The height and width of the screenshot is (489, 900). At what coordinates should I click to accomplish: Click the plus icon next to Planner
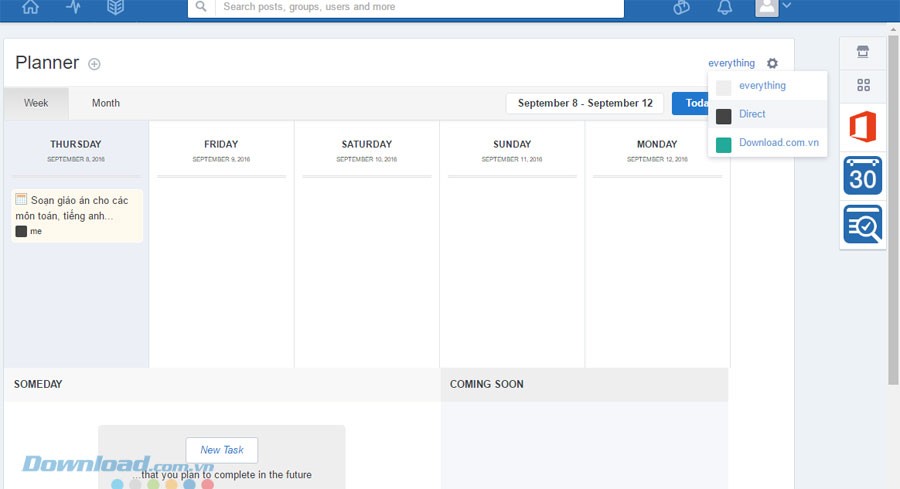(x=94, y=64)
